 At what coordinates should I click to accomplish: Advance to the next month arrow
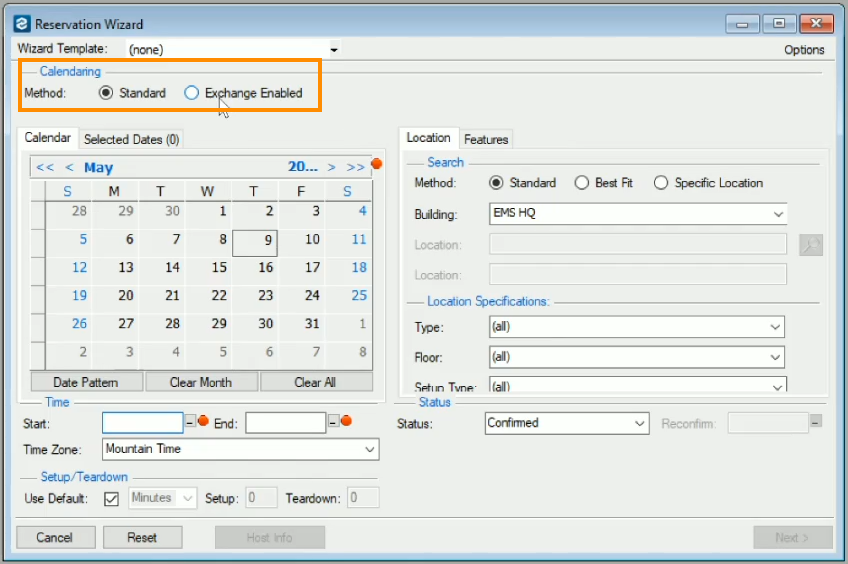pyautogui.click(x=332, y=167)
